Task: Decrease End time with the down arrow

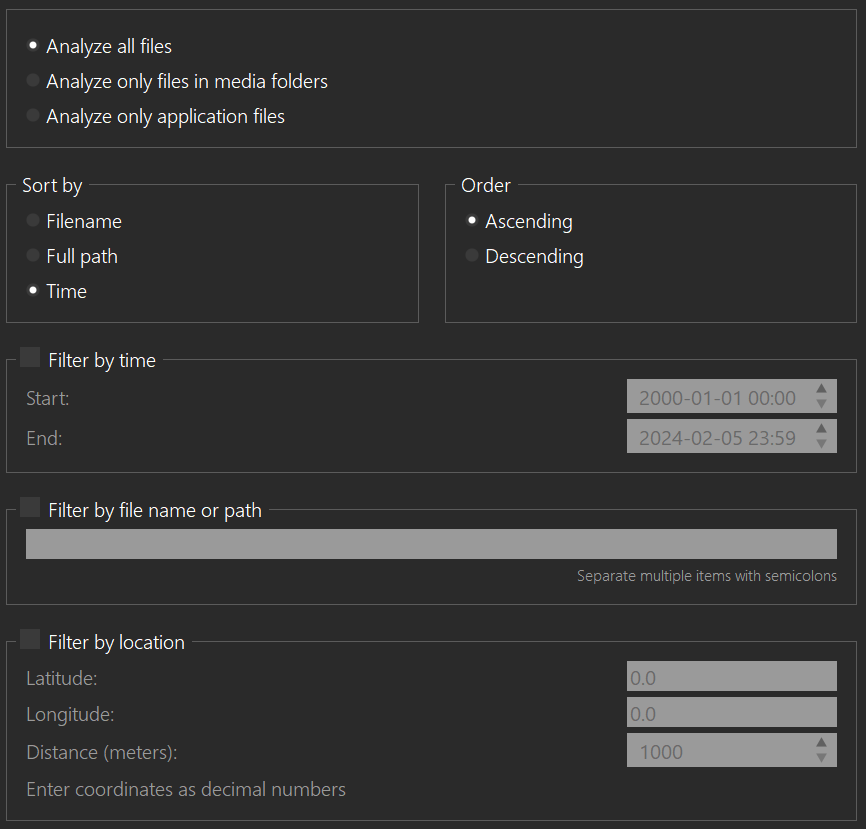Action: point(821,444)
